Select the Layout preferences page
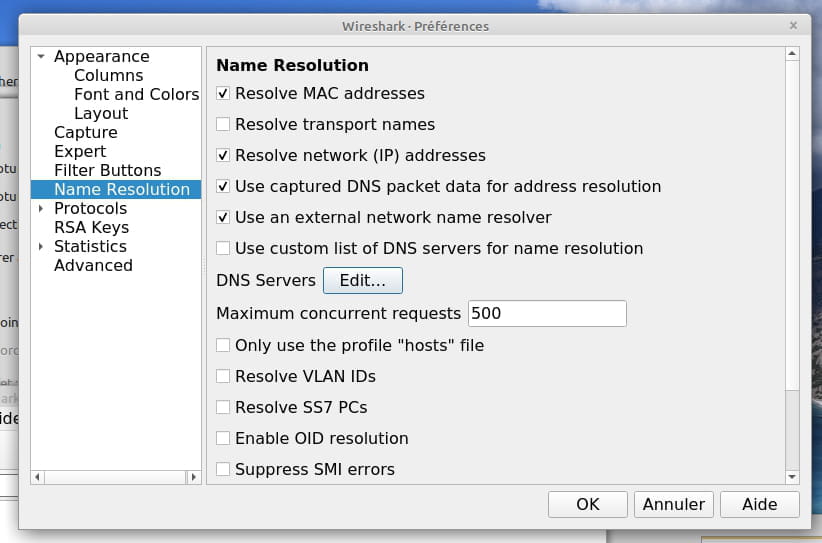The height and width of the screenshot is (543, 822). pyautogui.click(x=101, y=113)
